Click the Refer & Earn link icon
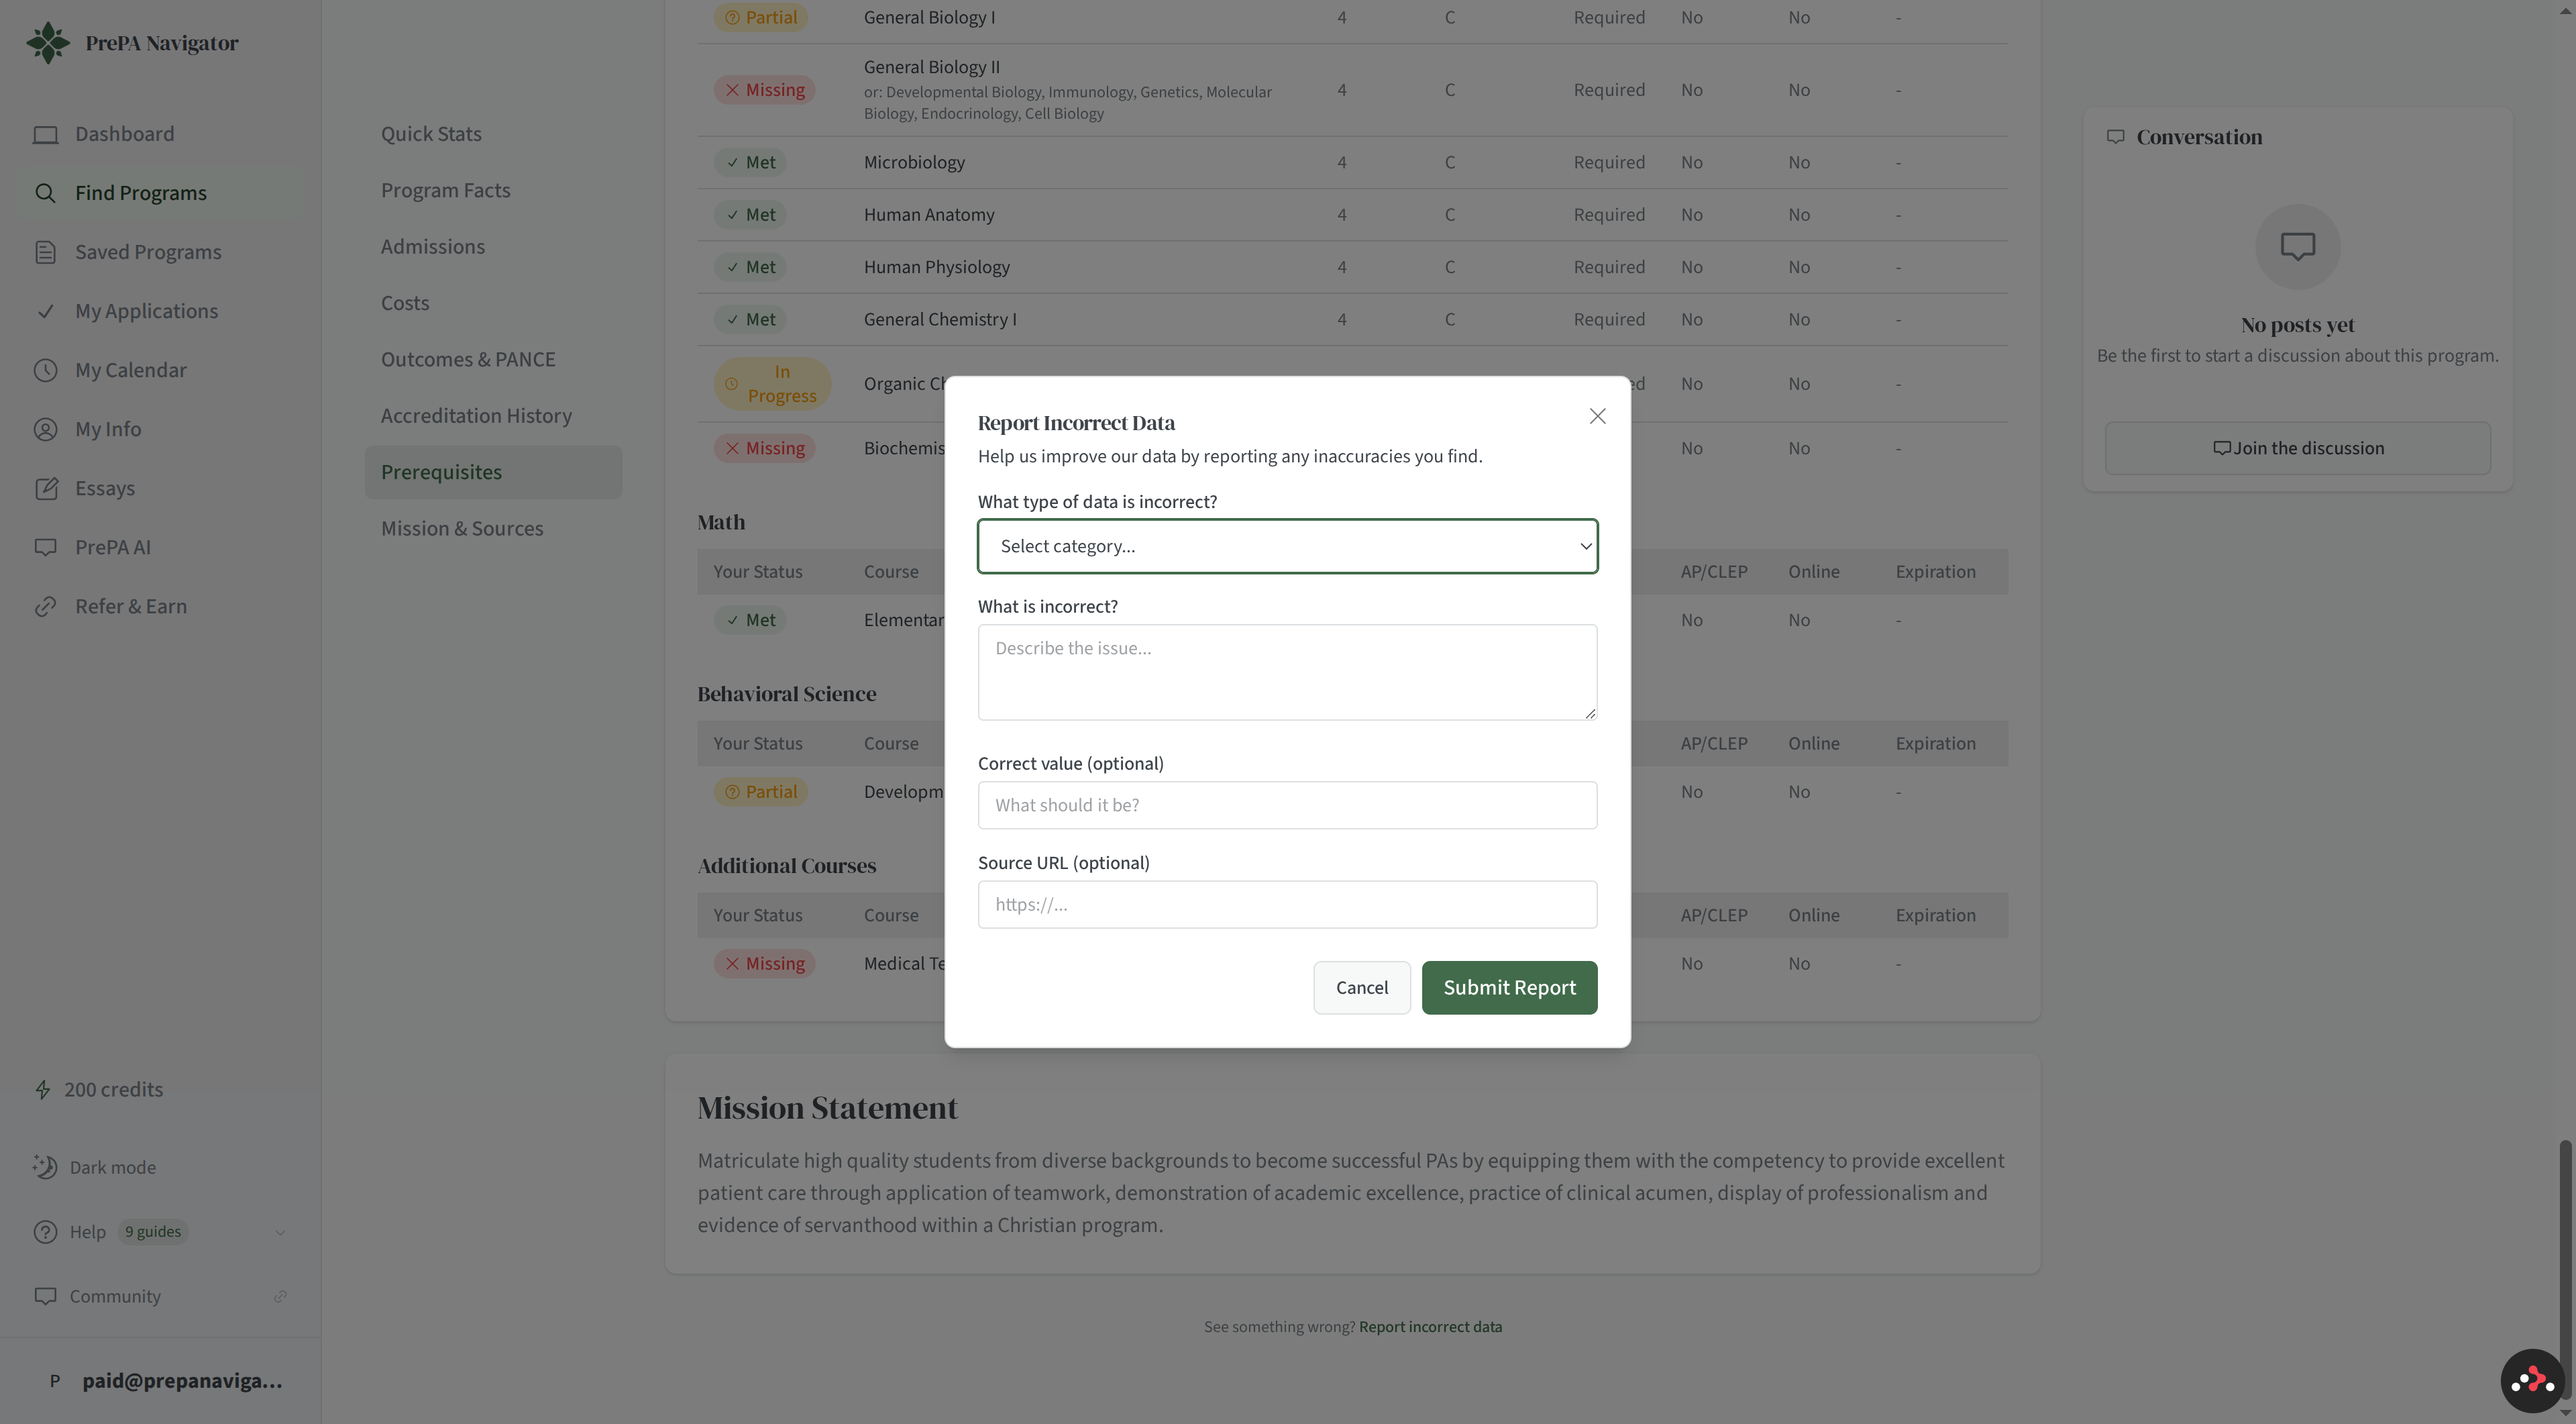The image size is (2576, 1424). pyautogui.click(x=45, y=606)
